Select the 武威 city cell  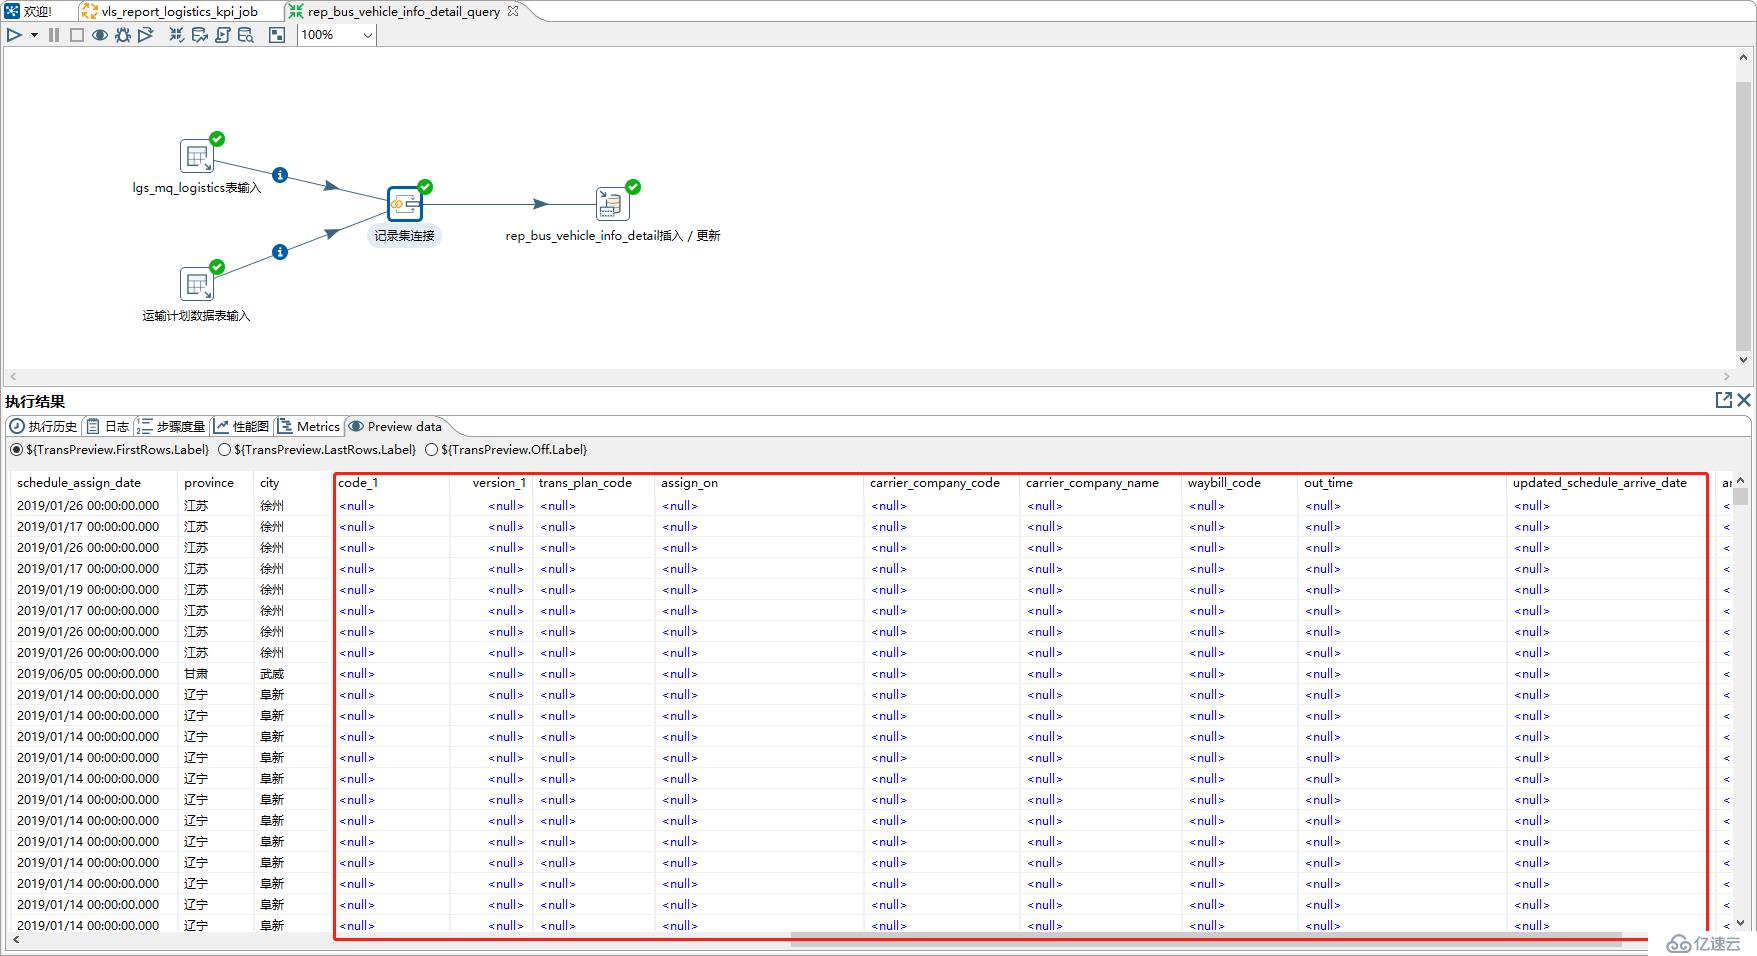(x=272, y=674)
